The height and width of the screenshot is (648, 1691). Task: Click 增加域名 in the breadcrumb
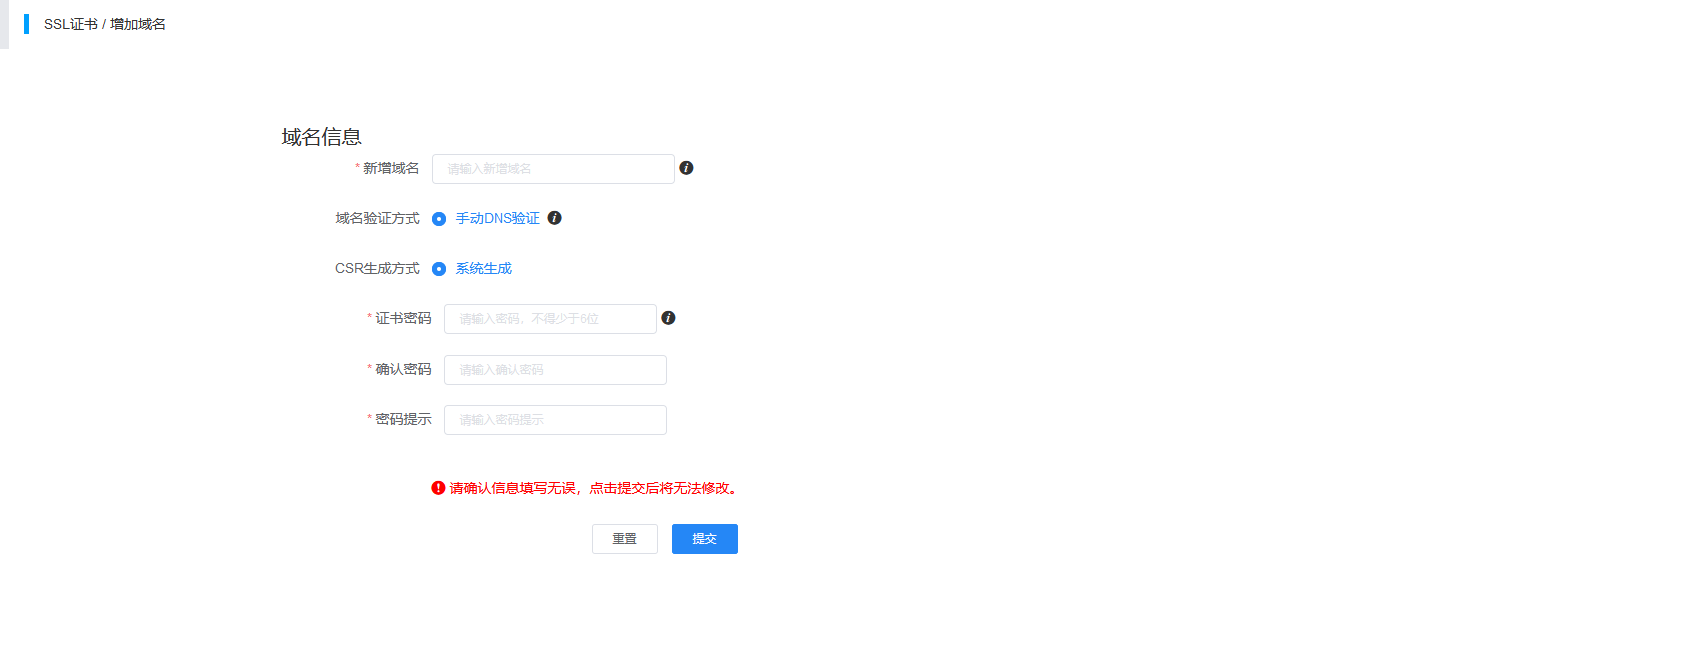(138, 24)
